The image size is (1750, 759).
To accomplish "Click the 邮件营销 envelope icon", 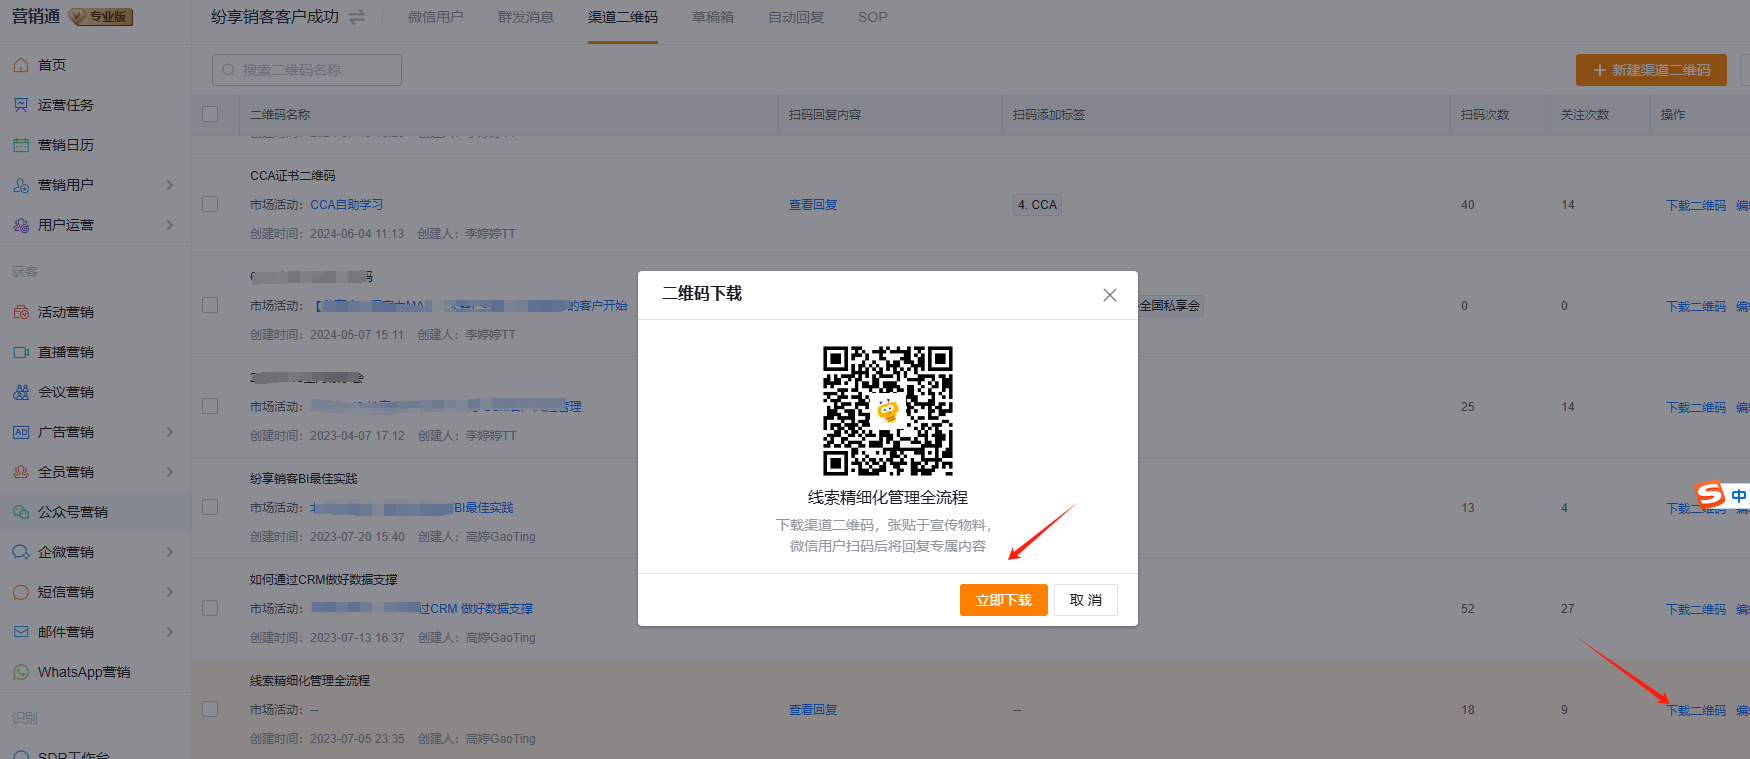I will coord(21,632).
